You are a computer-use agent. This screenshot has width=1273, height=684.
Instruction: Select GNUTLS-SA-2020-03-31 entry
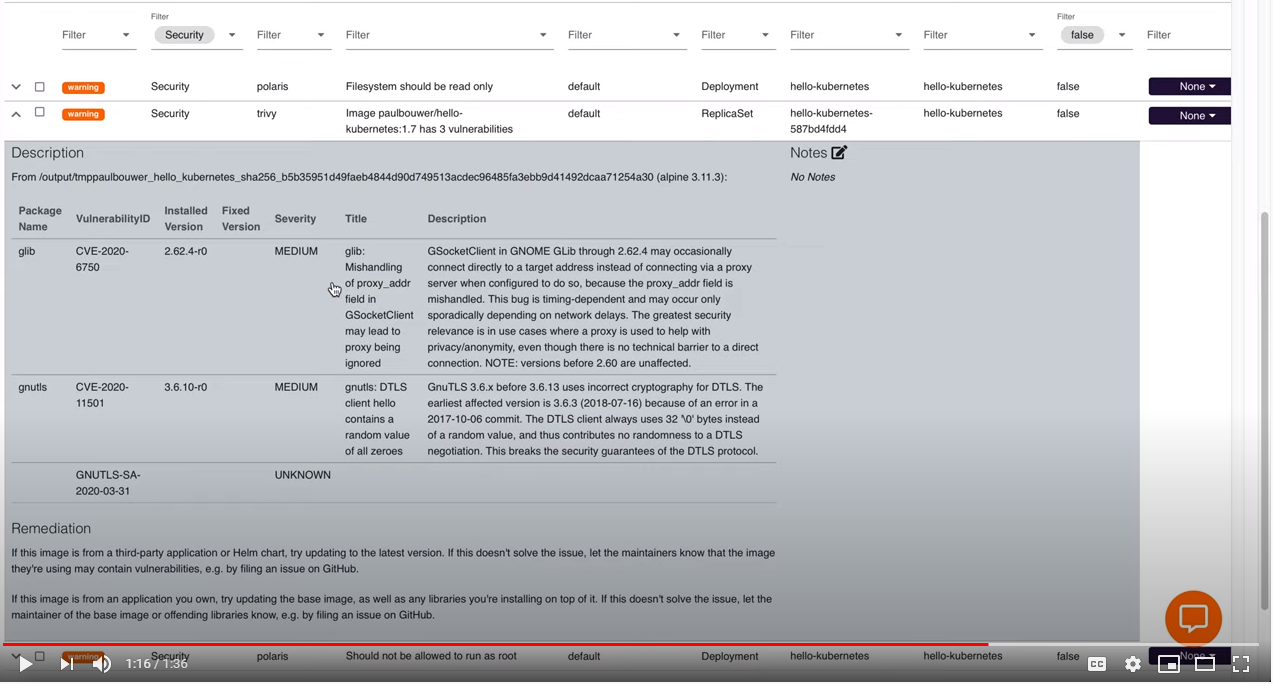tap(108, 483)
